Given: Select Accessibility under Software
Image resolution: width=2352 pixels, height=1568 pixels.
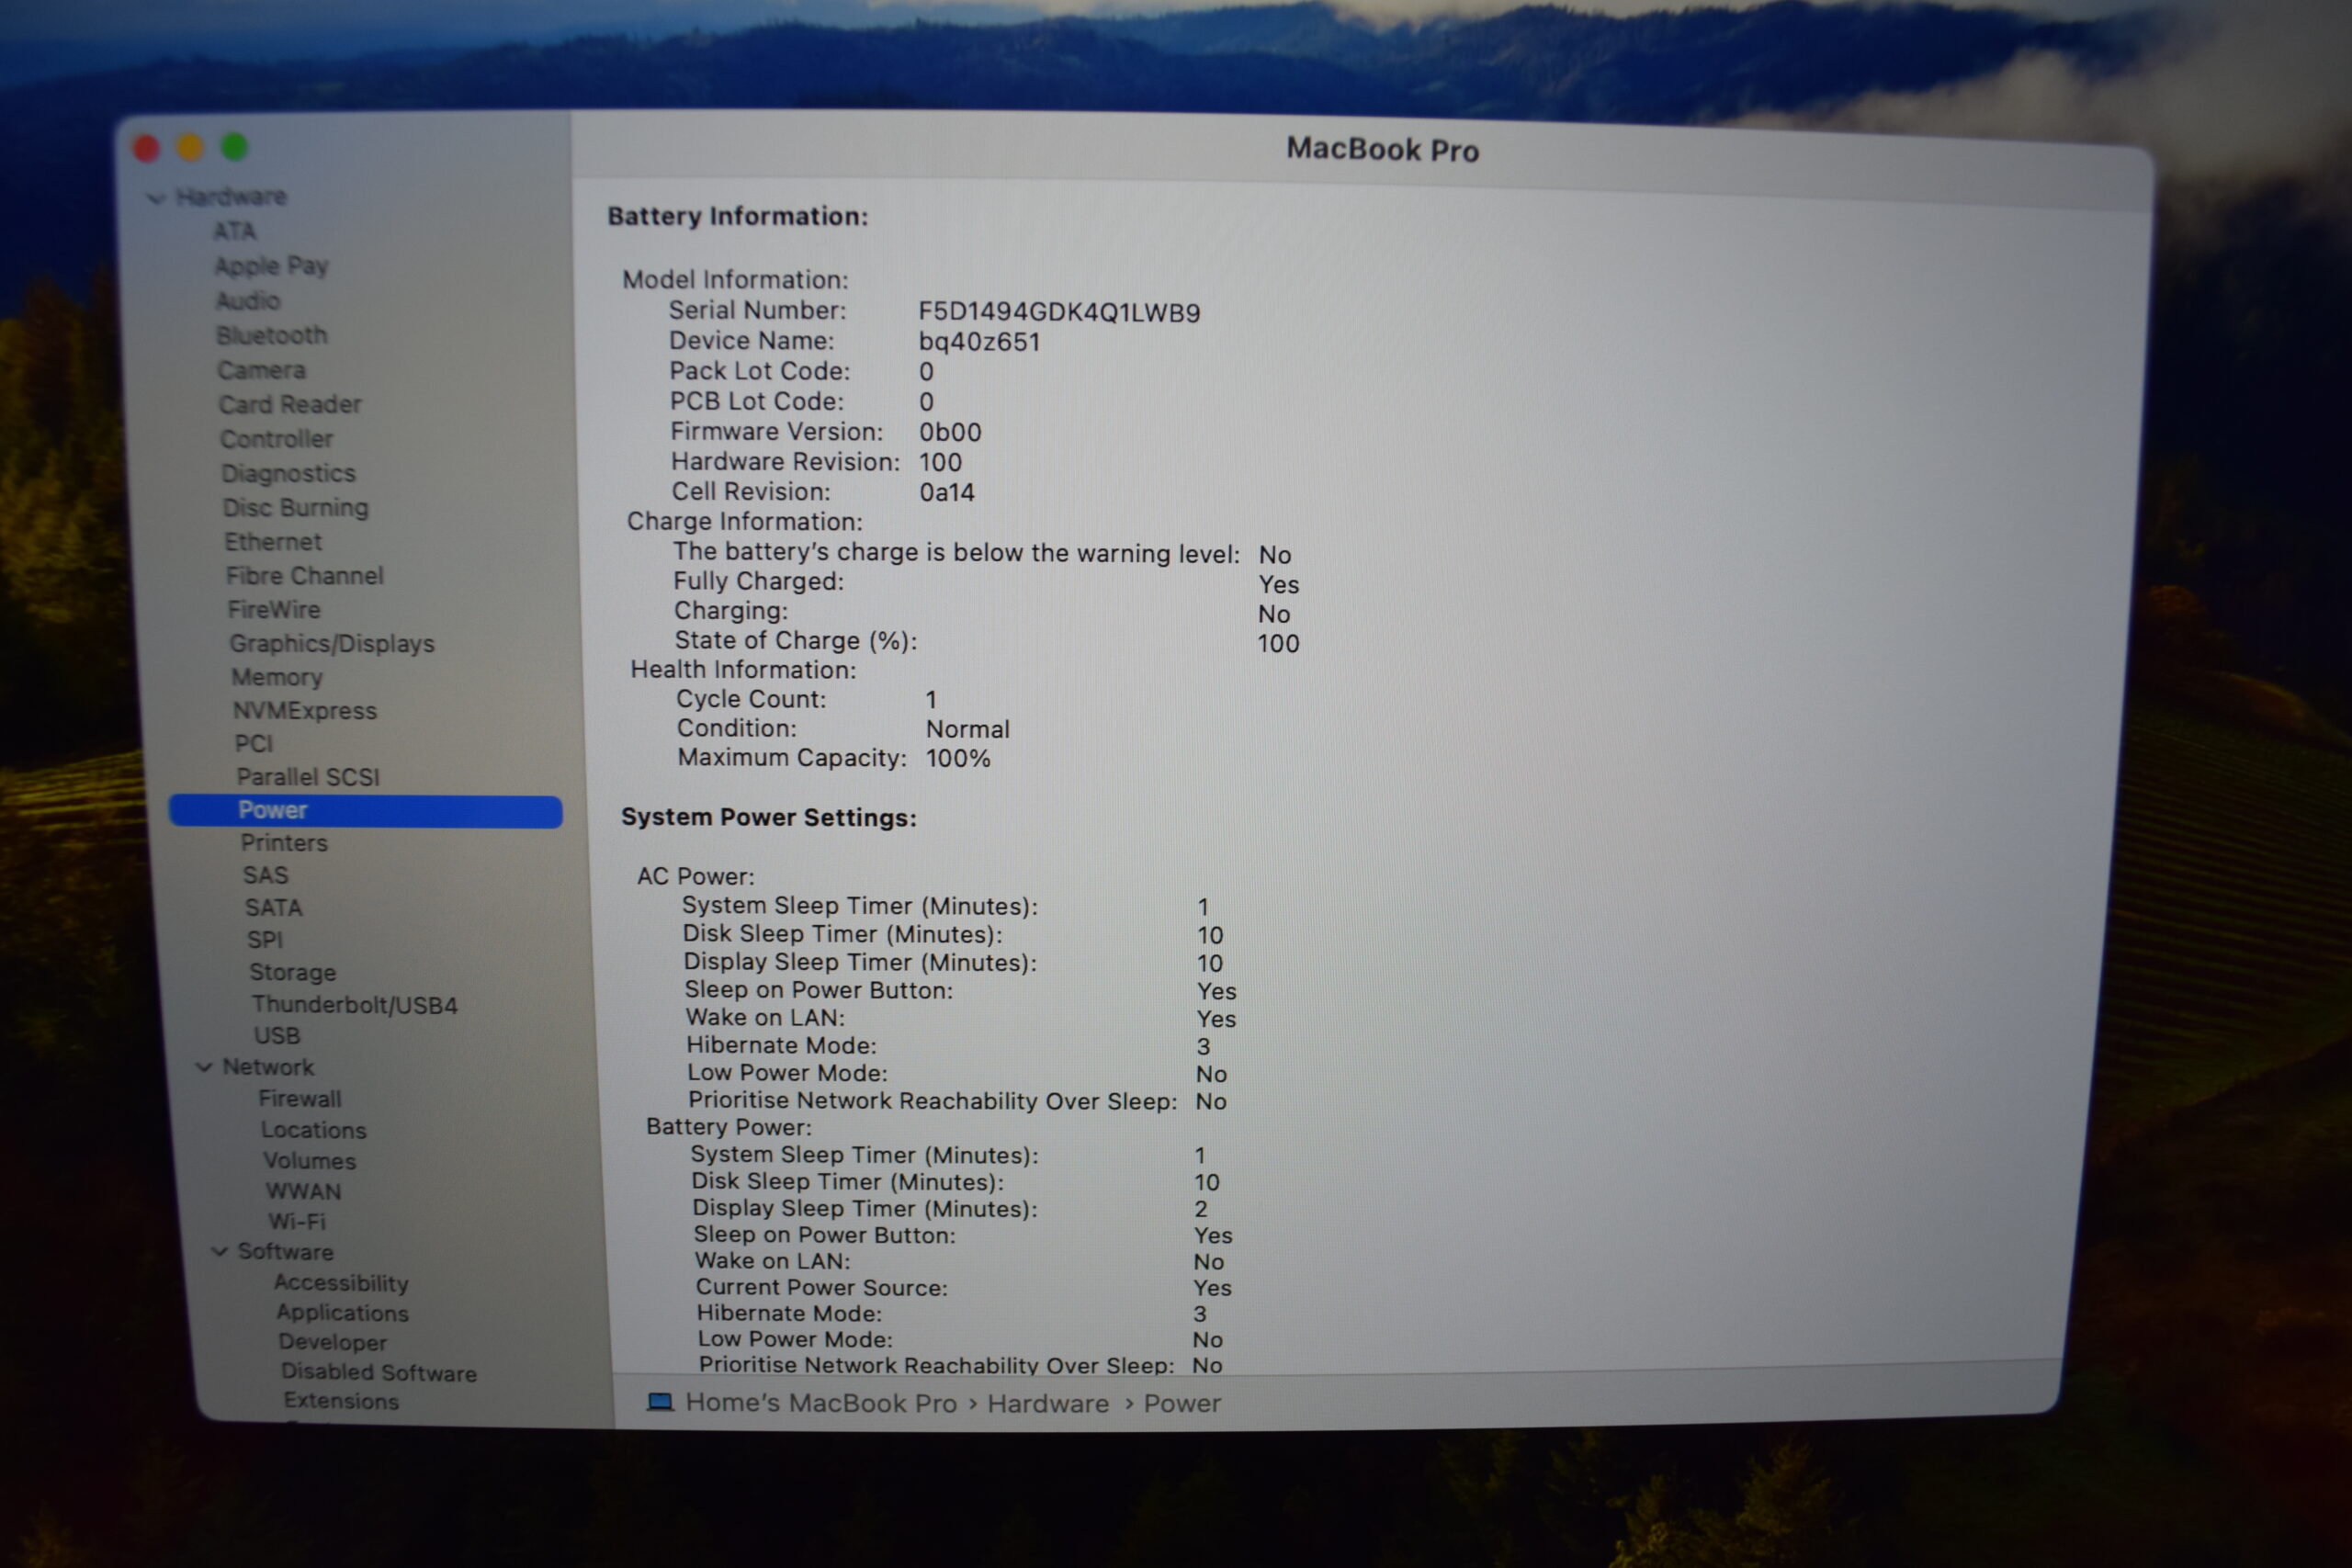Looking at the screenshot, I should (341, 1283).
